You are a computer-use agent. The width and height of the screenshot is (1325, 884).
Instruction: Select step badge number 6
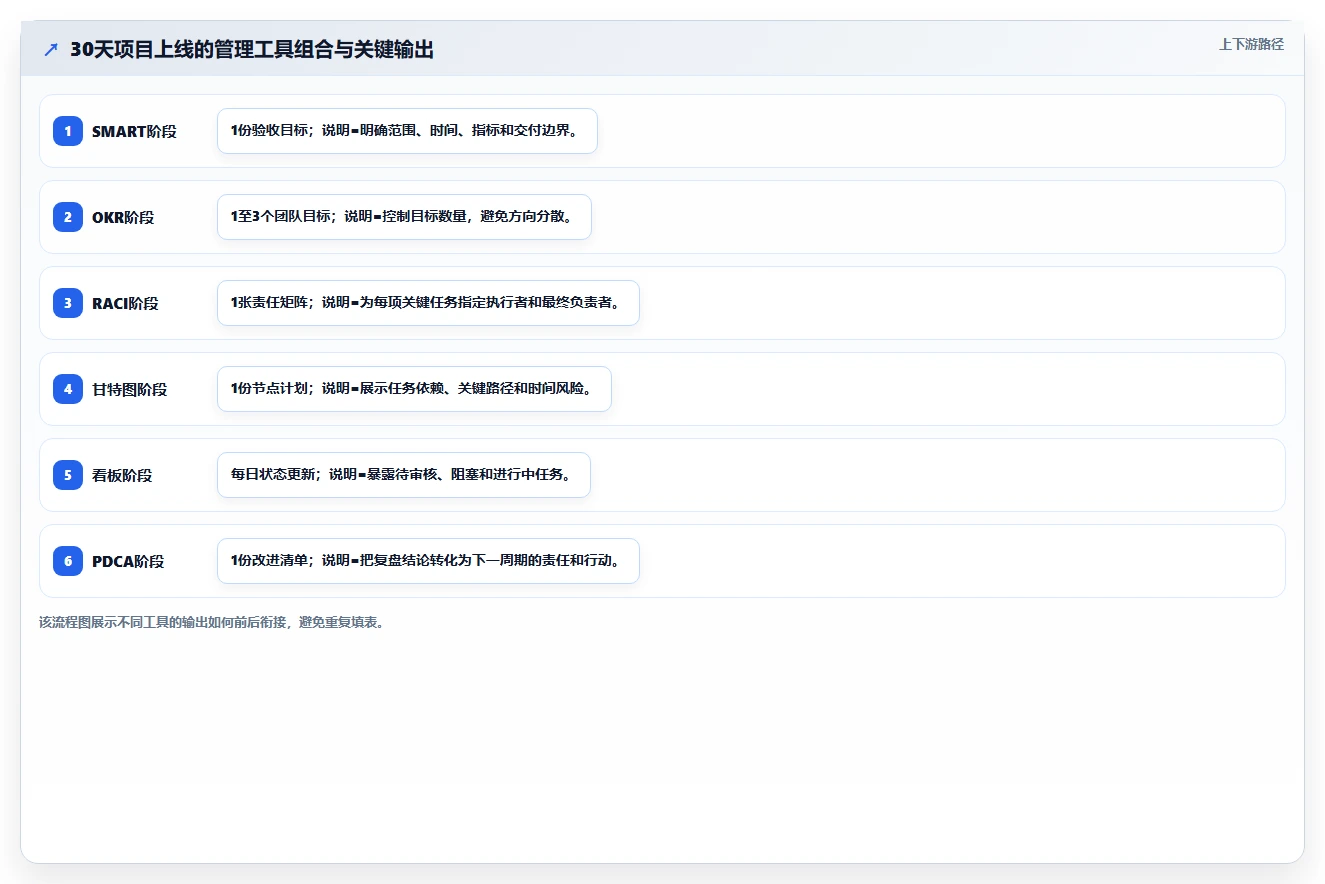pos(68,561)
